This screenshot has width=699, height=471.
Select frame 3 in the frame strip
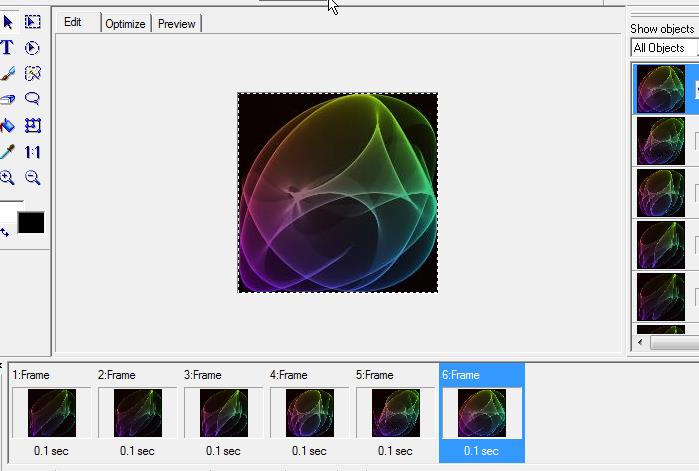coord(221,413)
